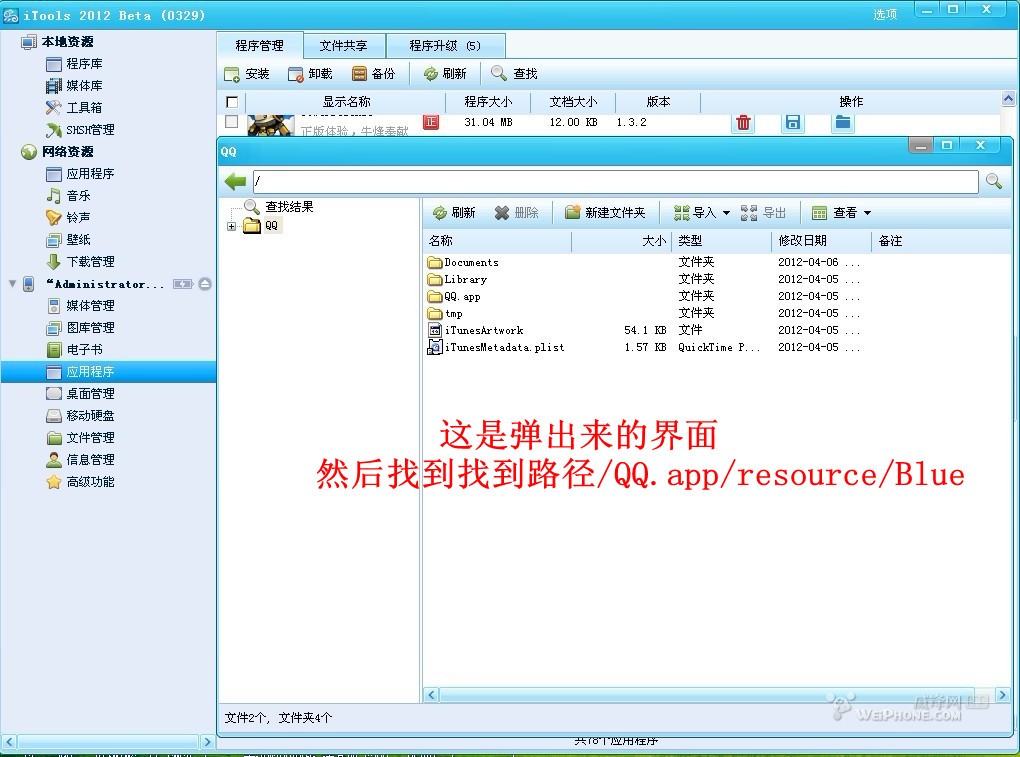Open 媒体管理 under device

pos(80,306)
